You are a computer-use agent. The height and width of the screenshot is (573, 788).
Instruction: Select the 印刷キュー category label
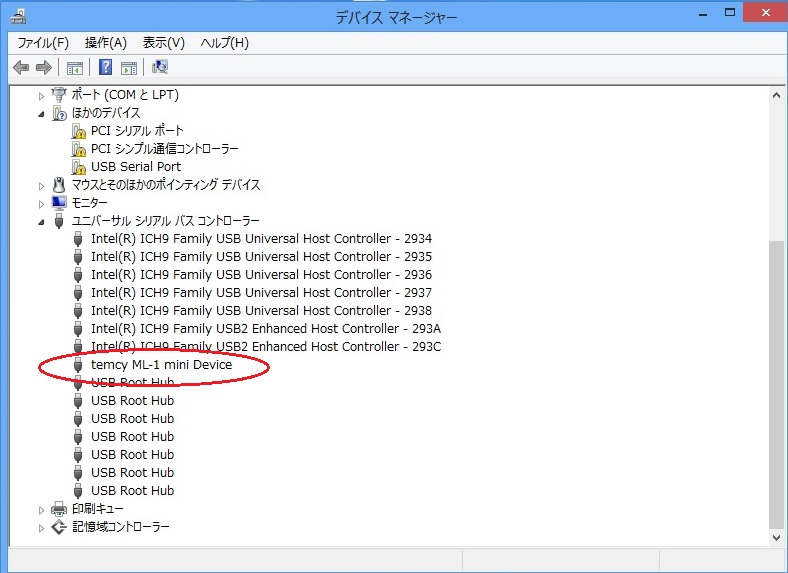tap(97, 509)
